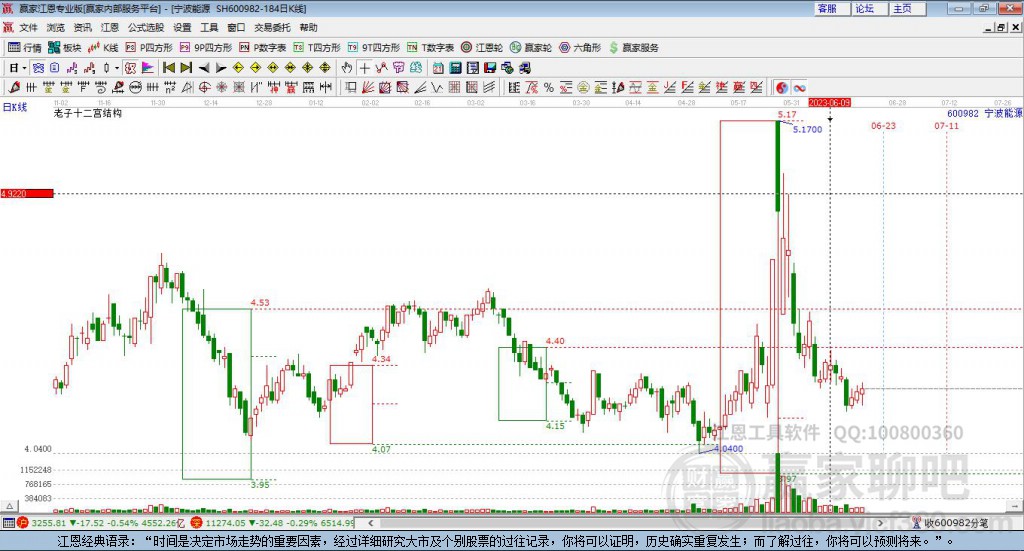Click the last yellow diamond arrow icon
This screenshot has width=1024, height=551.
pos(325,68)
